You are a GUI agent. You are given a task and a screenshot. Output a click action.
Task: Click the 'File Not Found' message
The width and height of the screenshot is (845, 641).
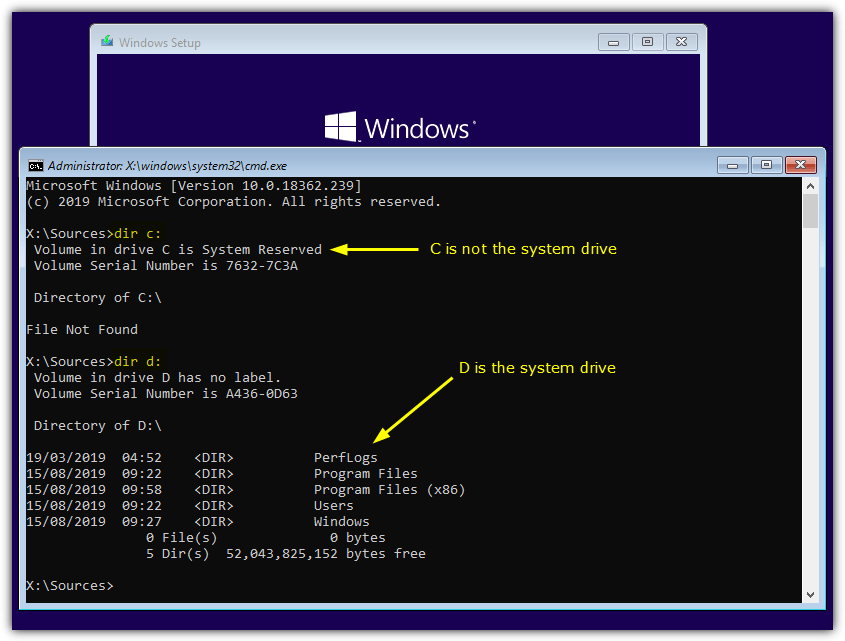coord(82,329)
